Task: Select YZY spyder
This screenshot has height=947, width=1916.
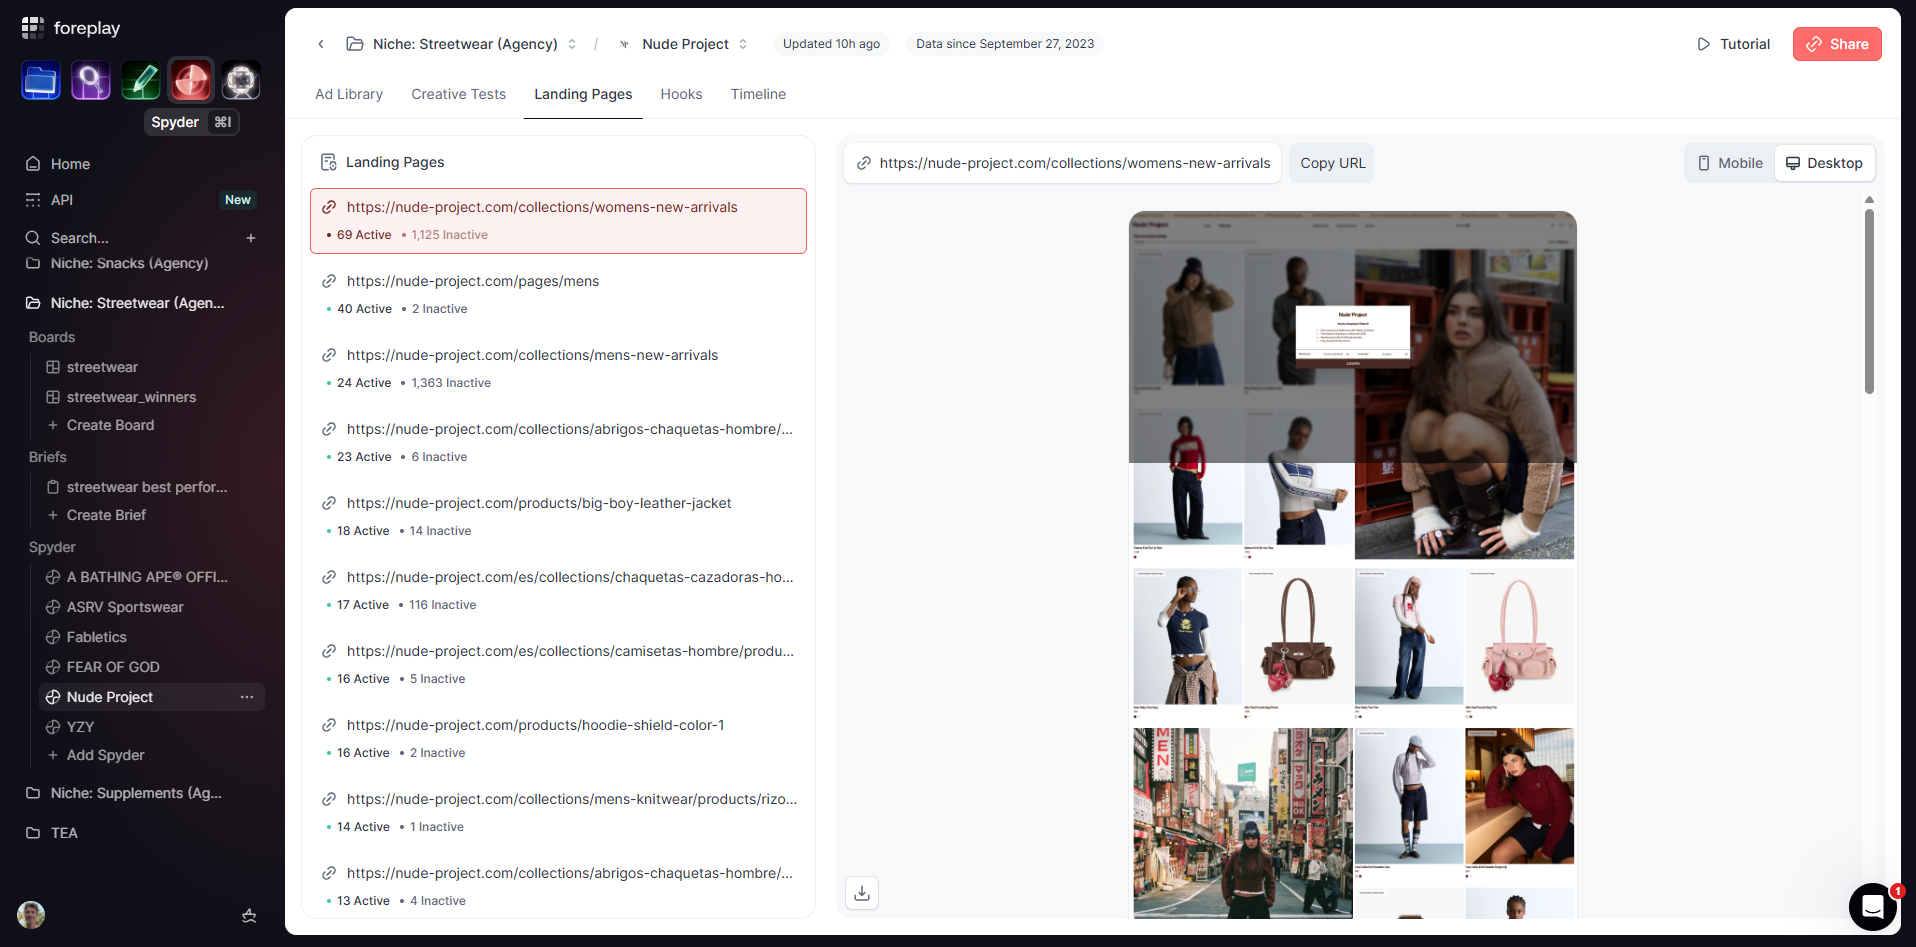Action: click(80, 727)
